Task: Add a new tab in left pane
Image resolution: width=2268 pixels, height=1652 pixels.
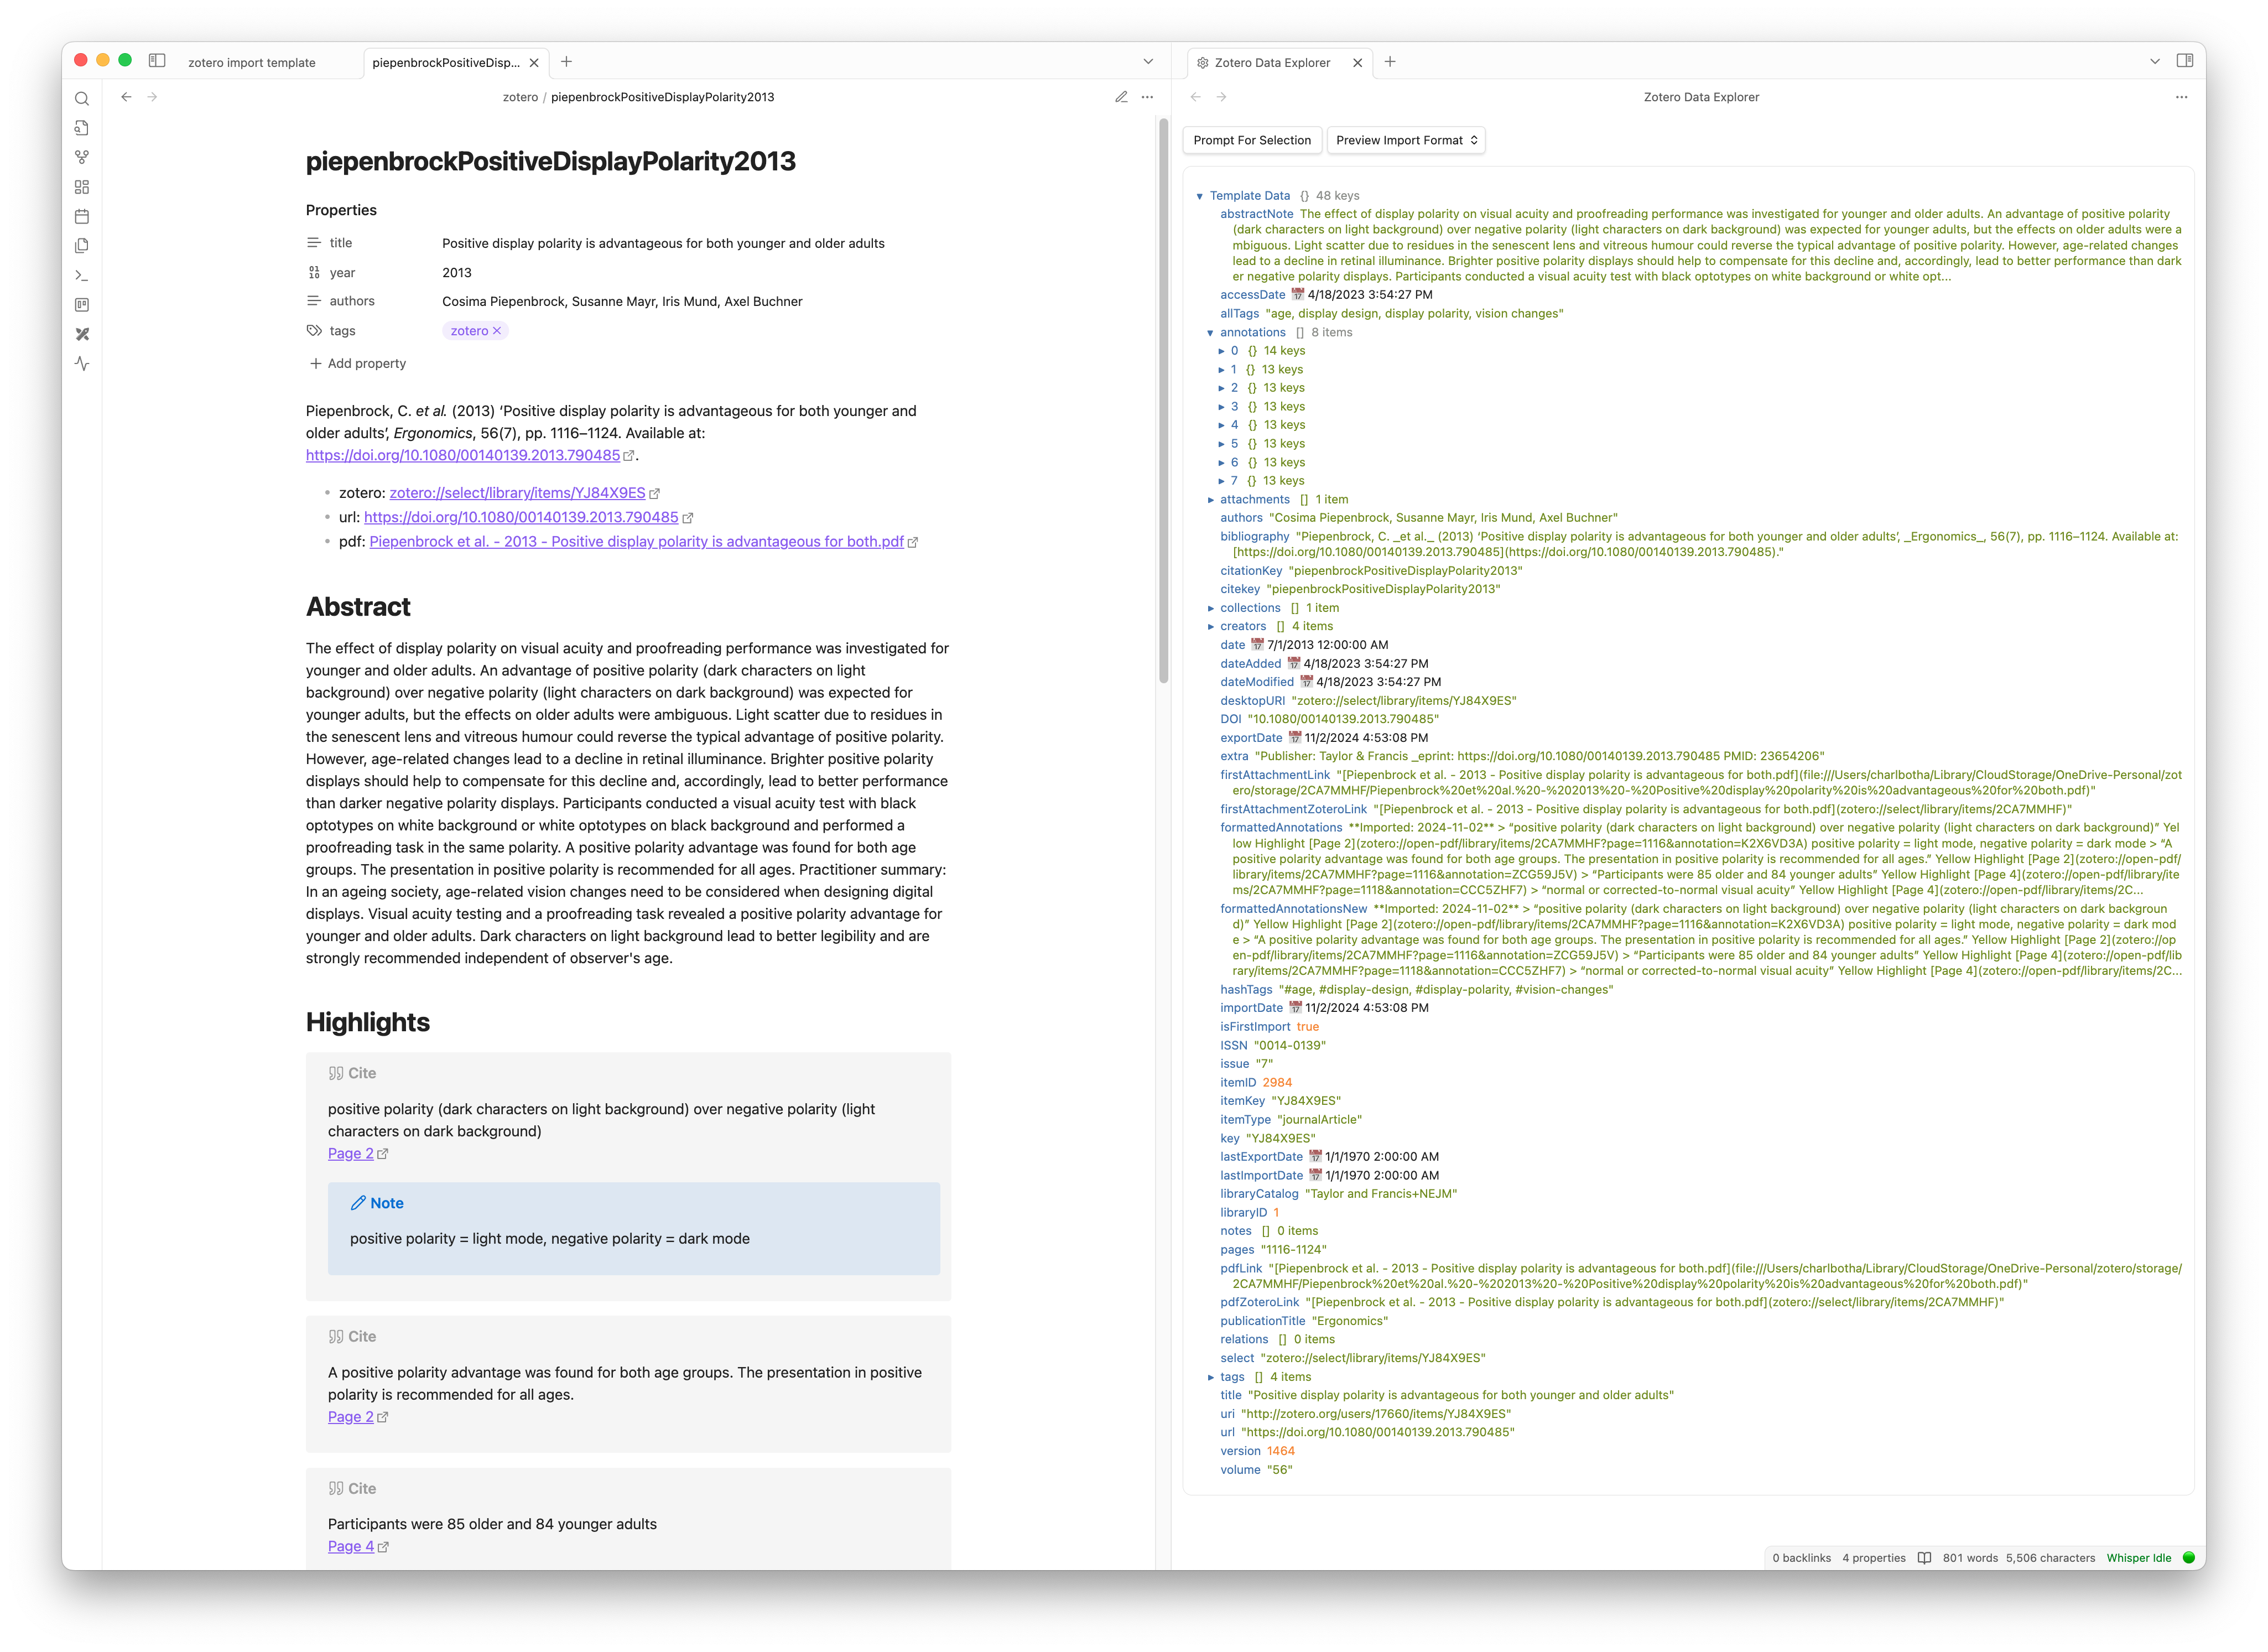Action: pos(567,62)
